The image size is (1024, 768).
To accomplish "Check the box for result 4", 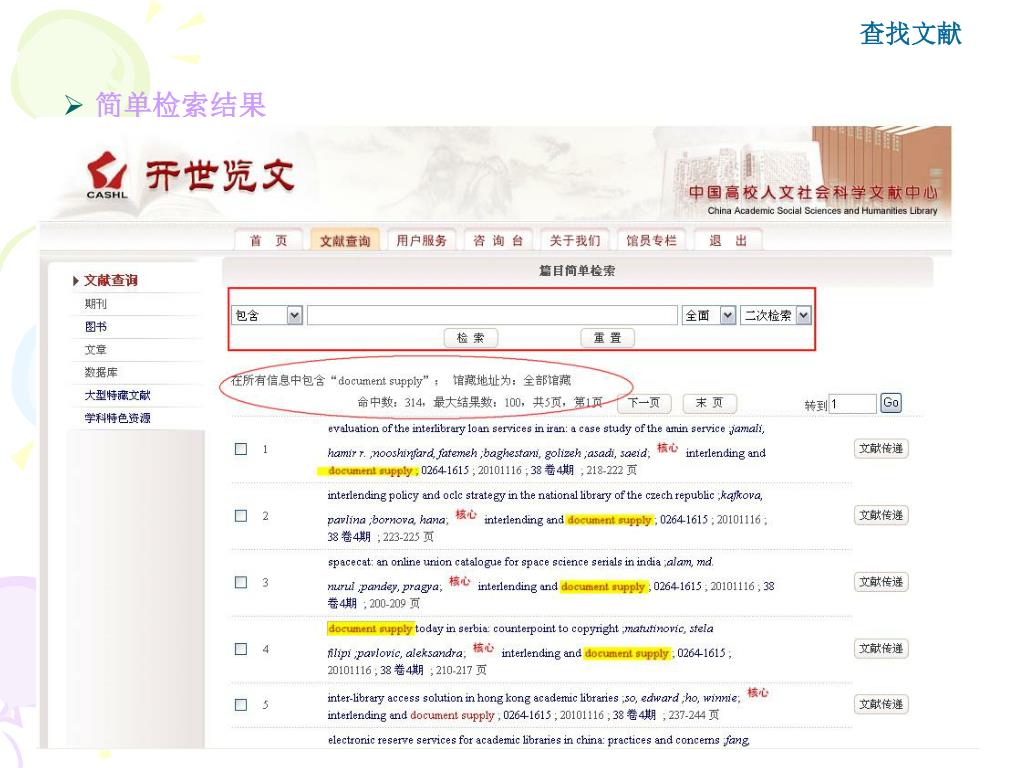I will click(241, 649).
